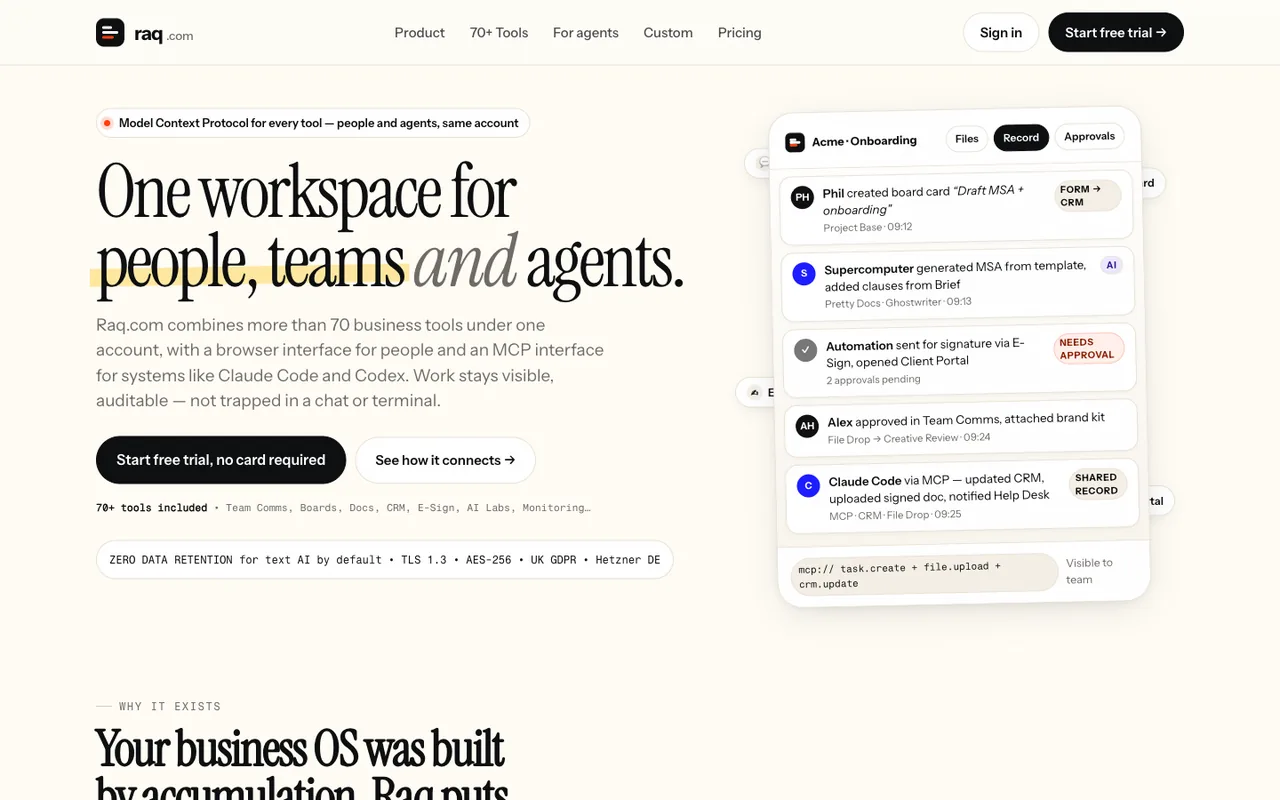Viewport: 1280px width, 800px height.
Task: Click the S avatar for Supercomputer
Action: [x=804, y=274]
